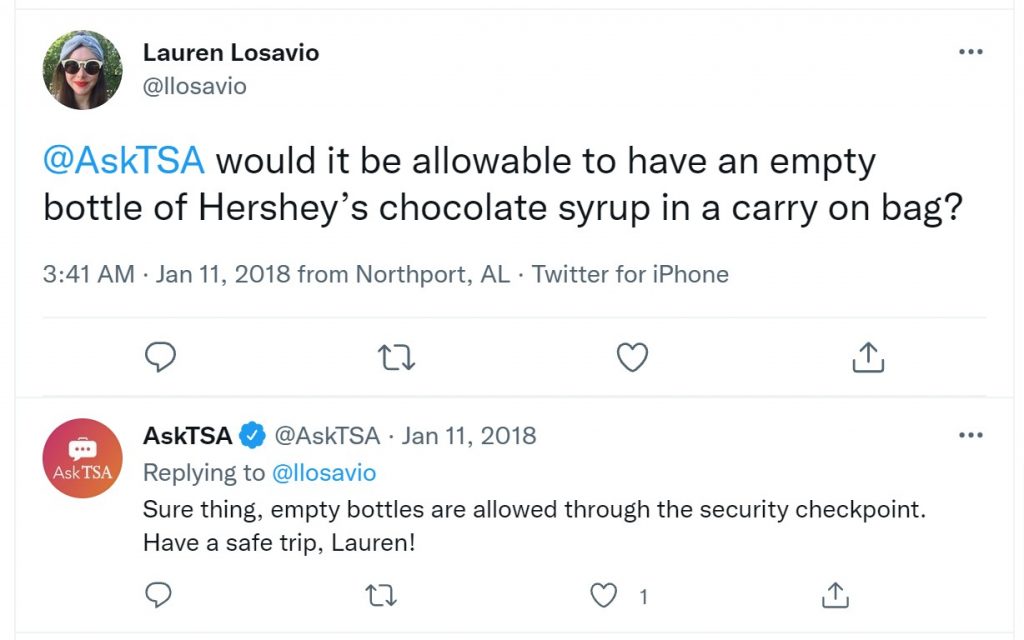The width and height of the screenshot is (1024, 640).
Task: Reply to the AskTSA response tweet
Action: [158, 595]
